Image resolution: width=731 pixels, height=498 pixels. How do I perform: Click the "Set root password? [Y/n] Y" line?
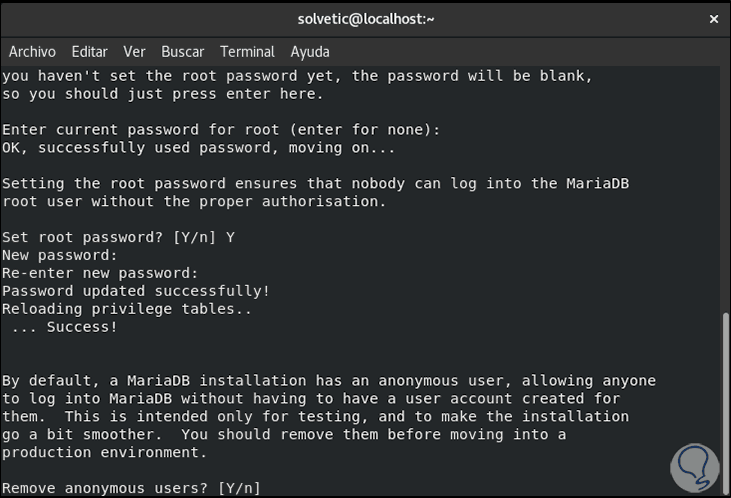[118, 237]
